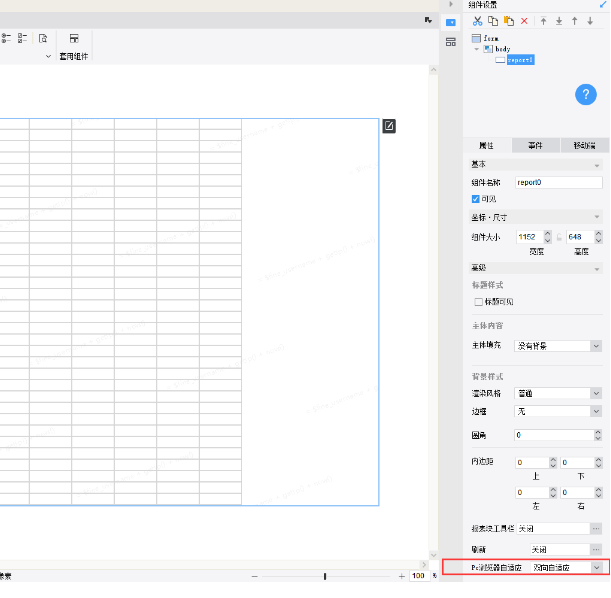Move the widget to the bottom layer
This screenshot has width=611, height=598.
tap(559, 21)
